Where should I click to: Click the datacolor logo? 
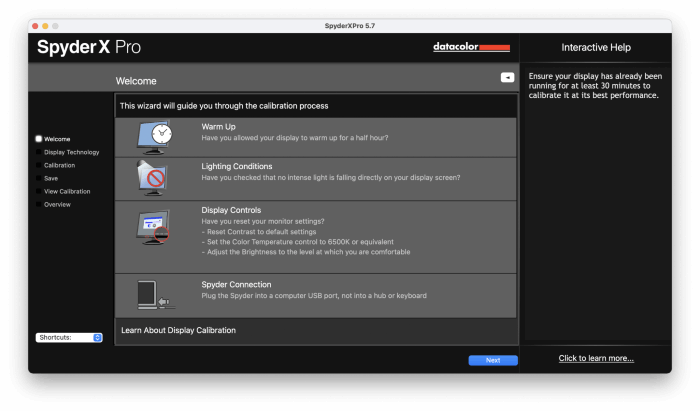[471, 47]
